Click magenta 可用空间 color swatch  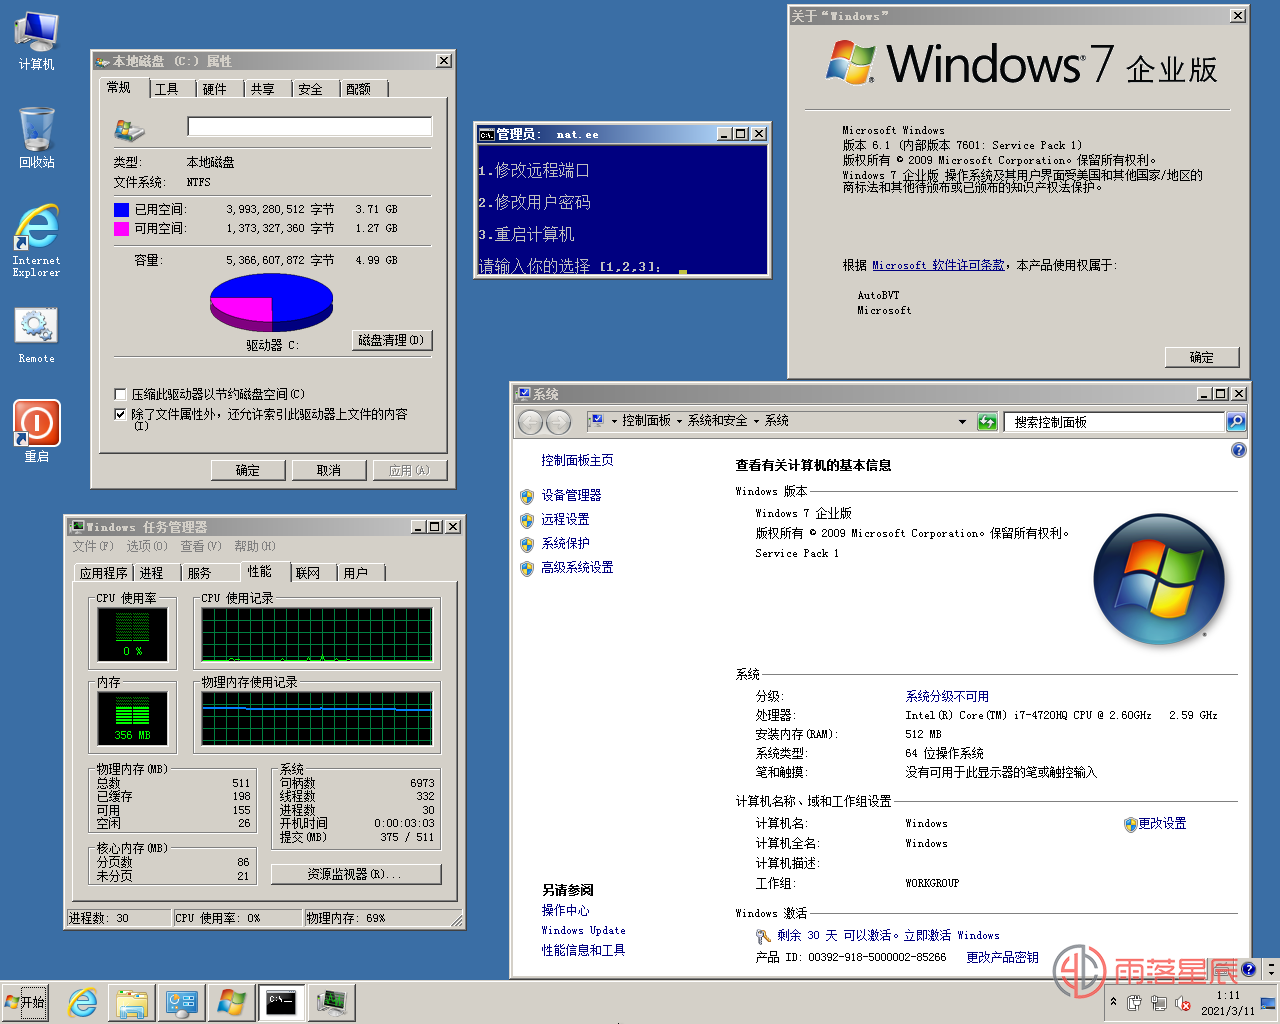tap(121, 228)
